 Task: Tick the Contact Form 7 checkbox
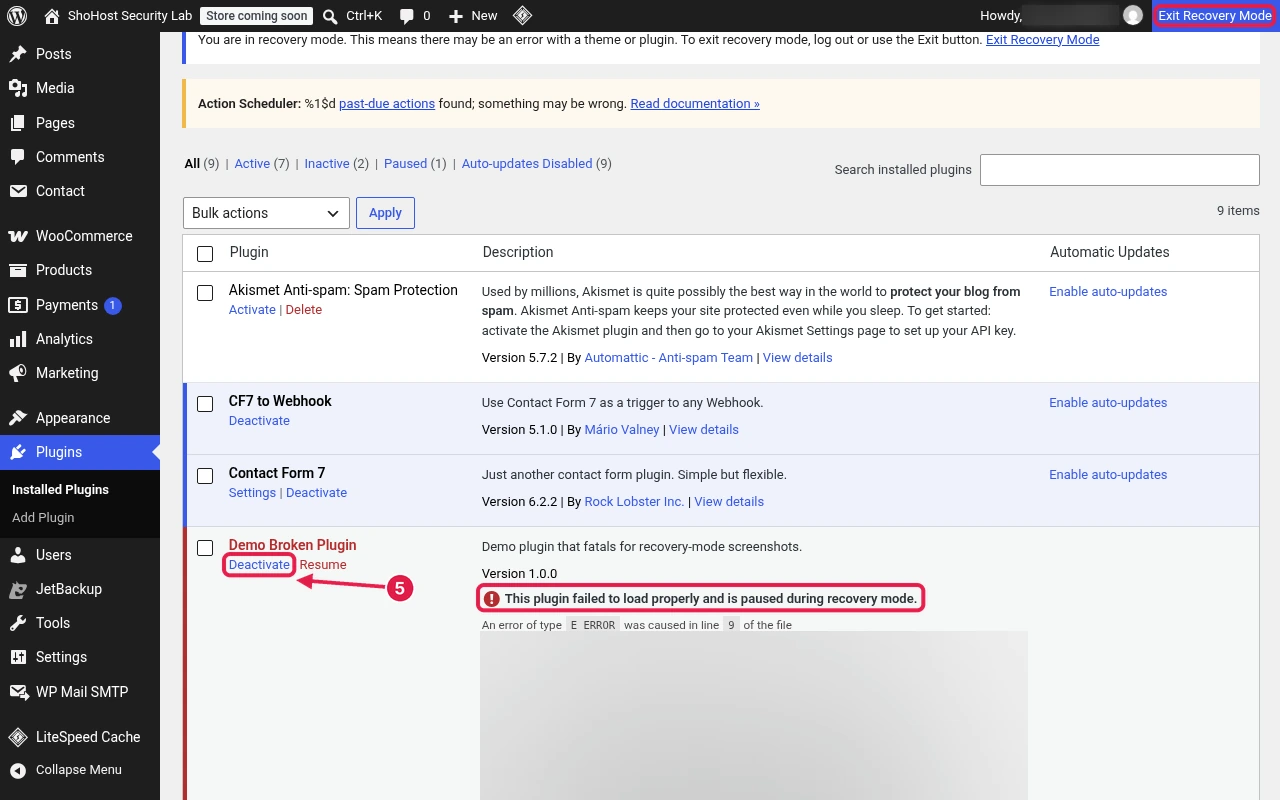click(205, 476)
